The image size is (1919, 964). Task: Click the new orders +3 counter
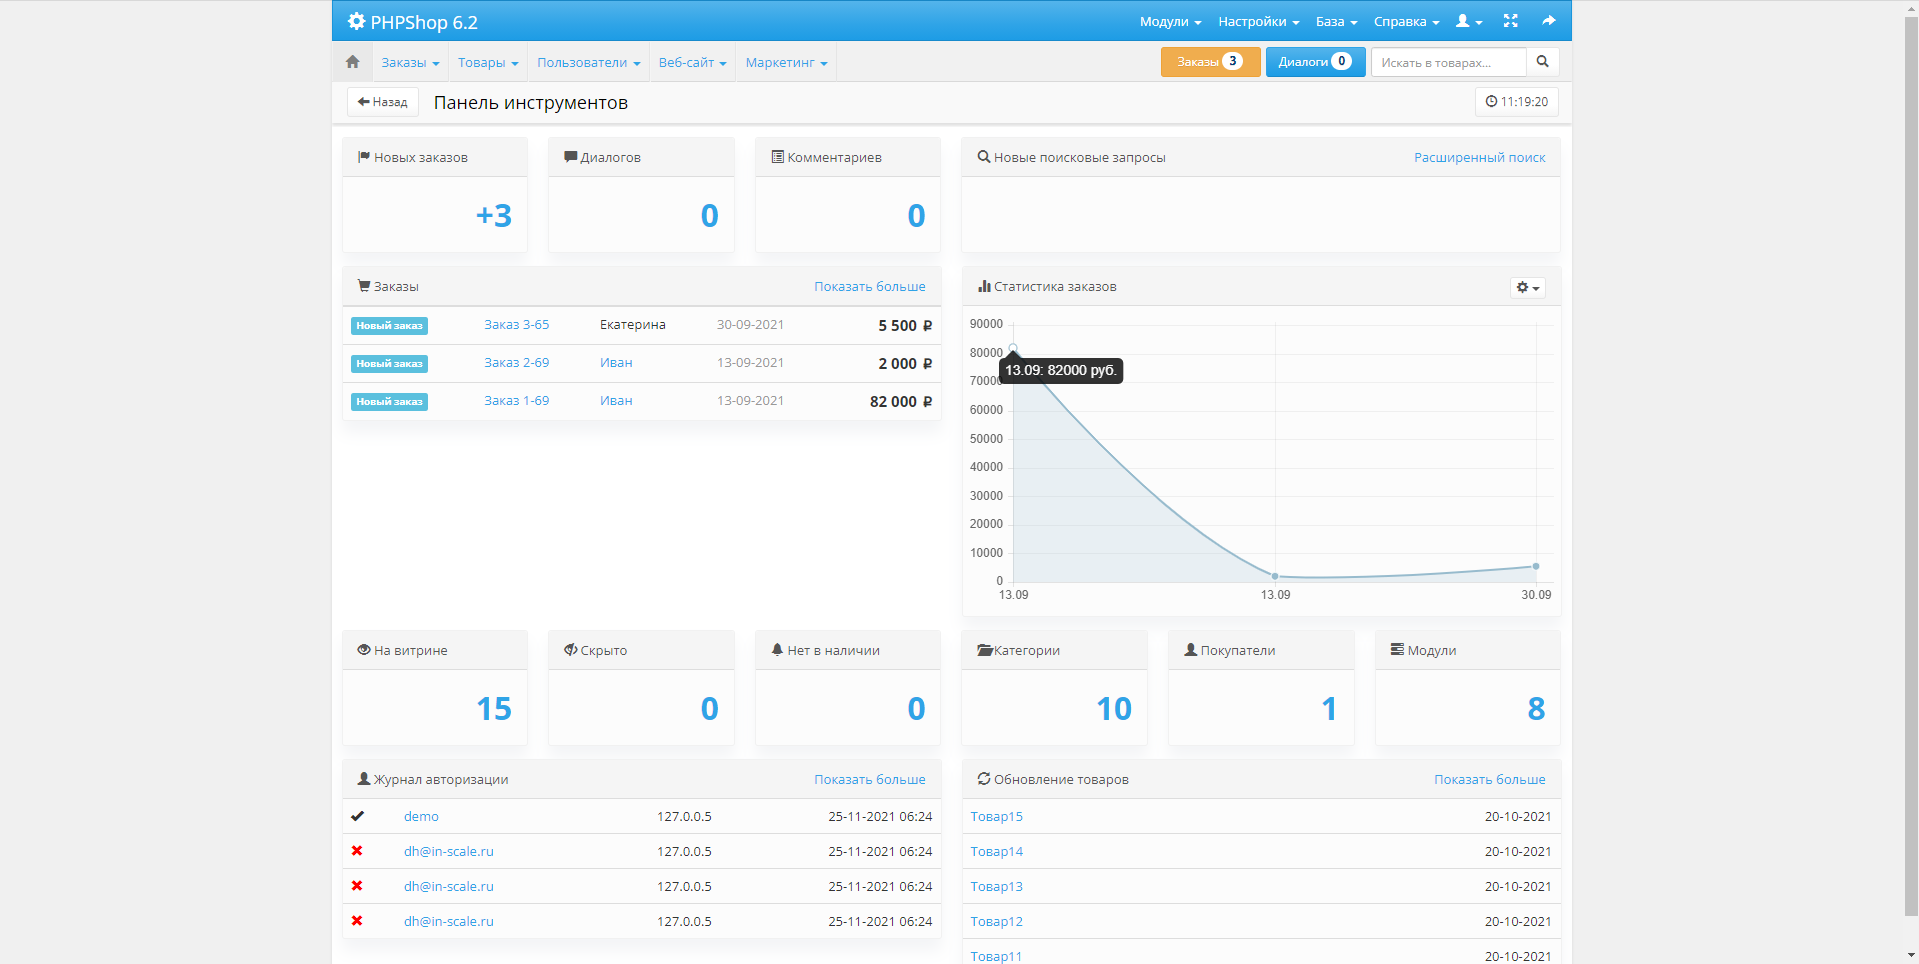tap(493, 215)
